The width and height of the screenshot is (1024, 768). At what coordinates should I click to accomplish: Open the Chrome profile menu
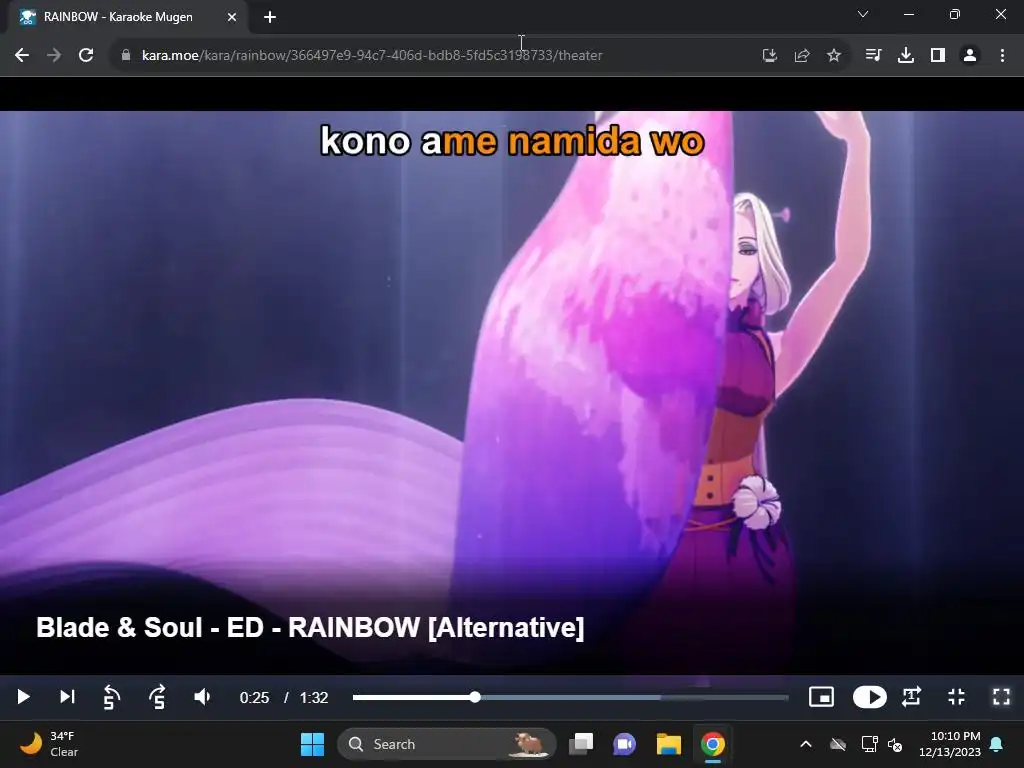(x=970, y=56)
